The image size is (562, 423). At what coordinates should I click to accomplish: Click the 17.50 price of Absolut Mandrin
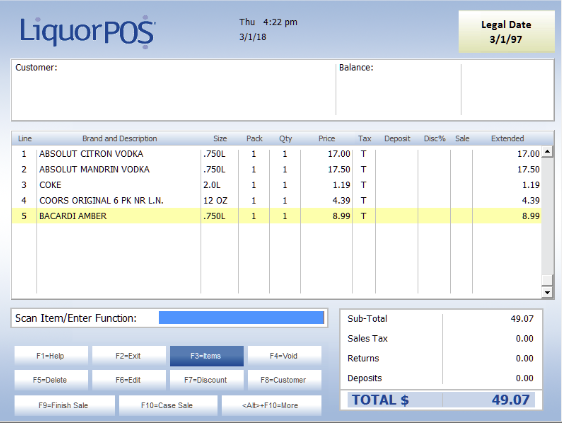[339, 169]
